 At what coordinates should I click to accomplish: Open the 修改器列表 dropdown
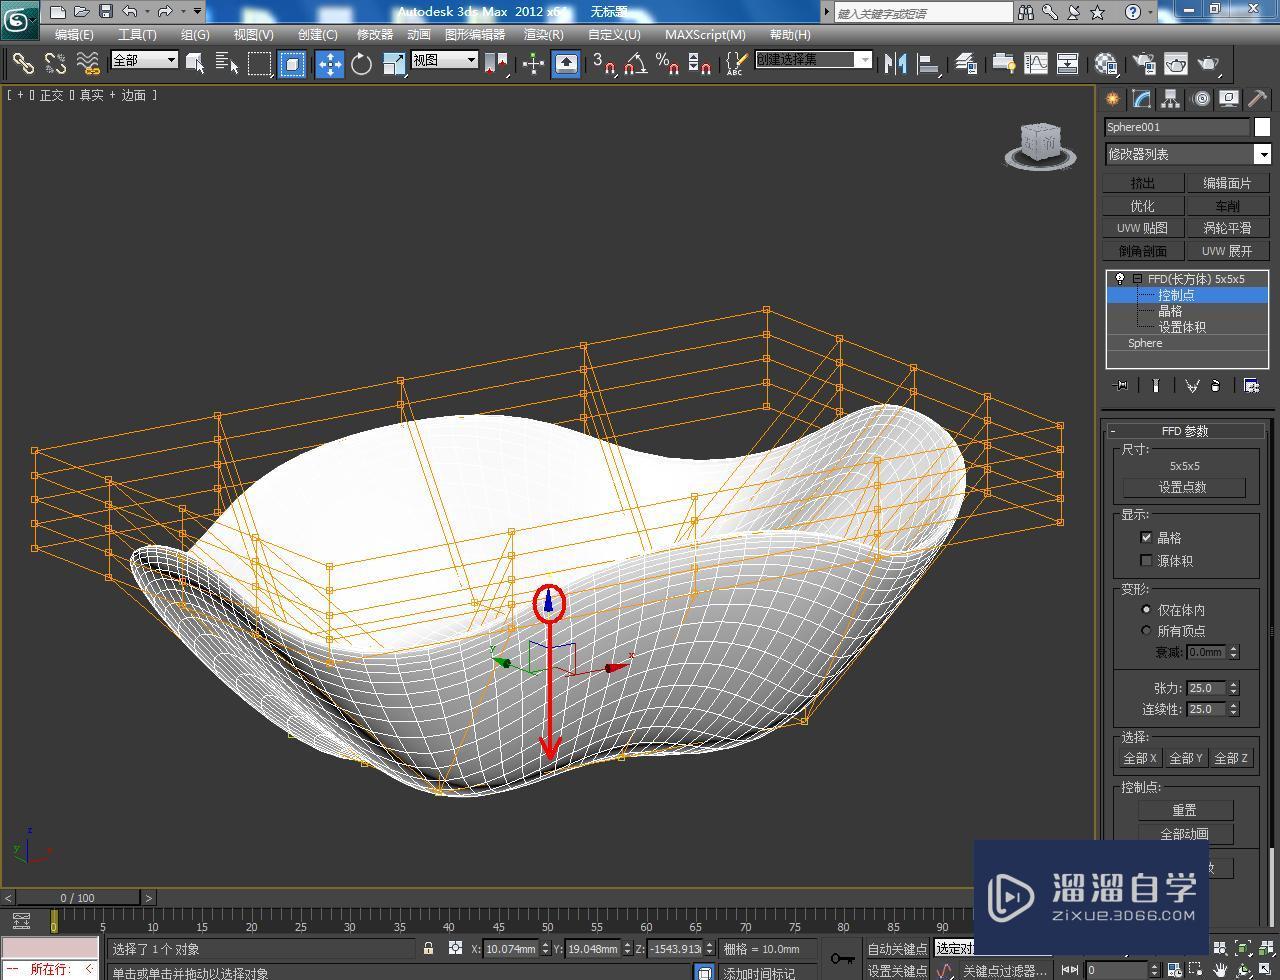coord(1263,153)
